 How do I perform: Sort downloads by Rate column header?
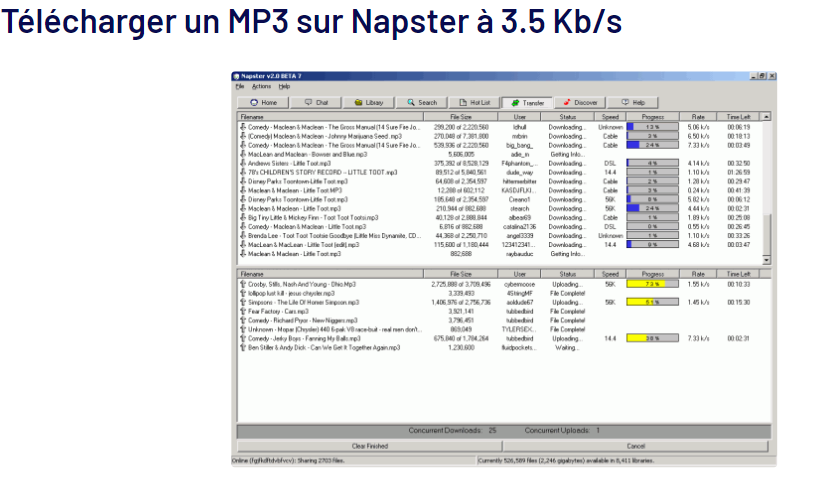(x=698, y=117)
